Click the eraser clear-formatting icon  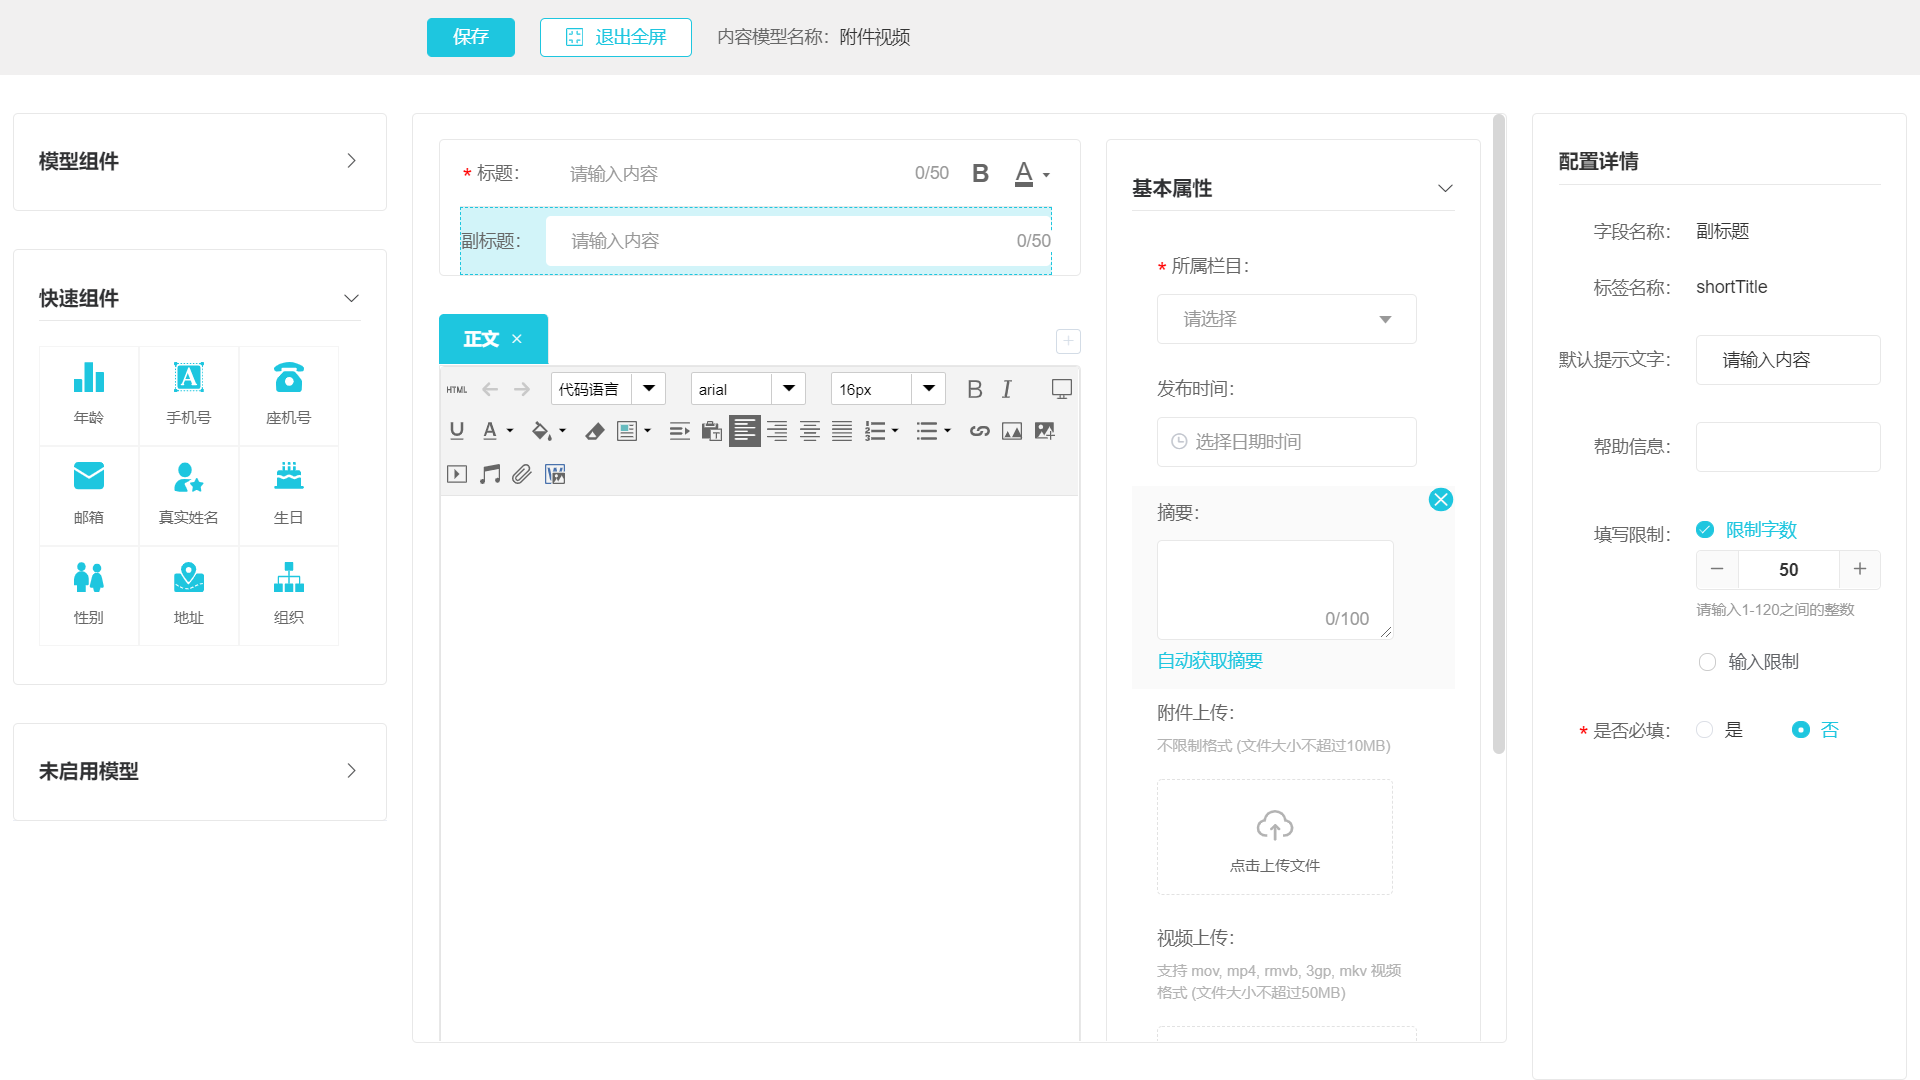coord(595,431)
